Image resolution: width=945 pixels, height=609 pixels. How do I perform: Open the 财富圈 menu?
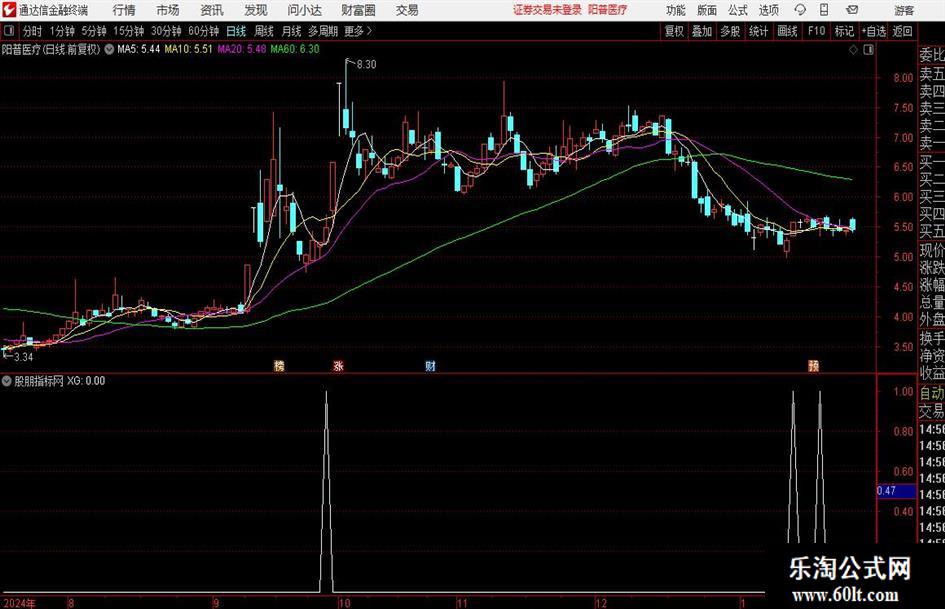point(358,10)
